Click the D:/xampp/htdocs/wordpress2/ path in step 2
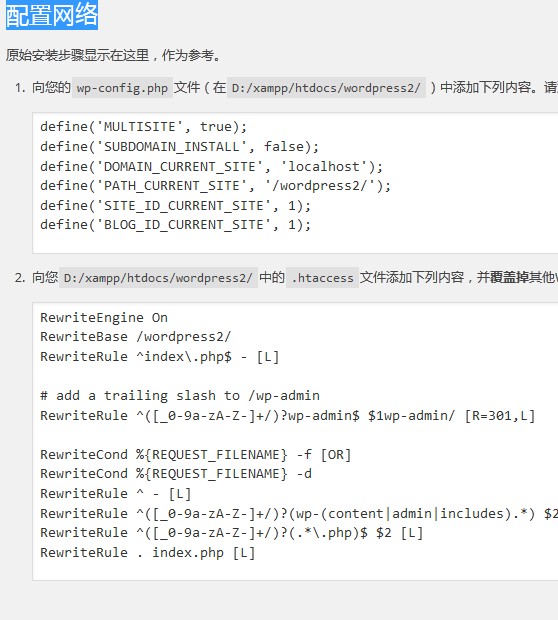This screenshot has width=558, height=620. (x=158, y=278)
